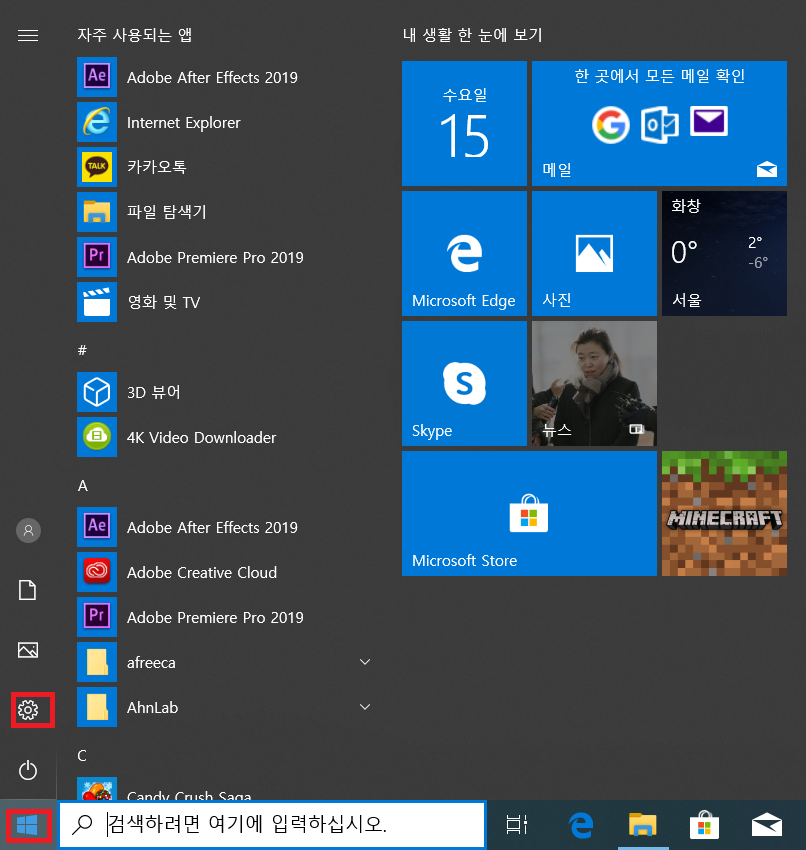Open the 서울 weather tile

coord(724,254)
